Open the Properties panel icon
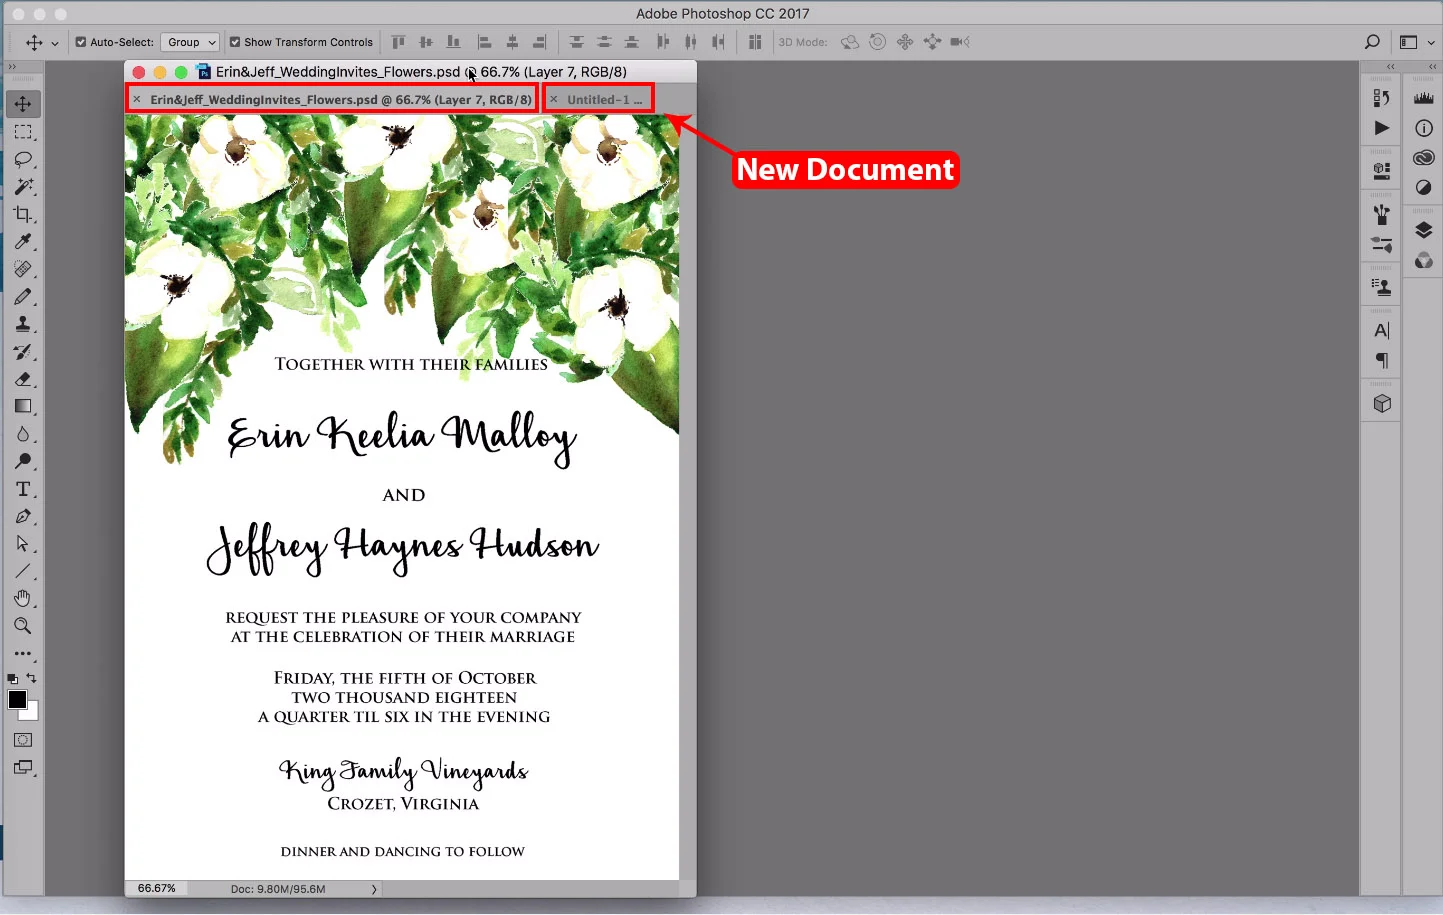The width and height of the screenshot is (1443, 915). (x=1382, y=171)
